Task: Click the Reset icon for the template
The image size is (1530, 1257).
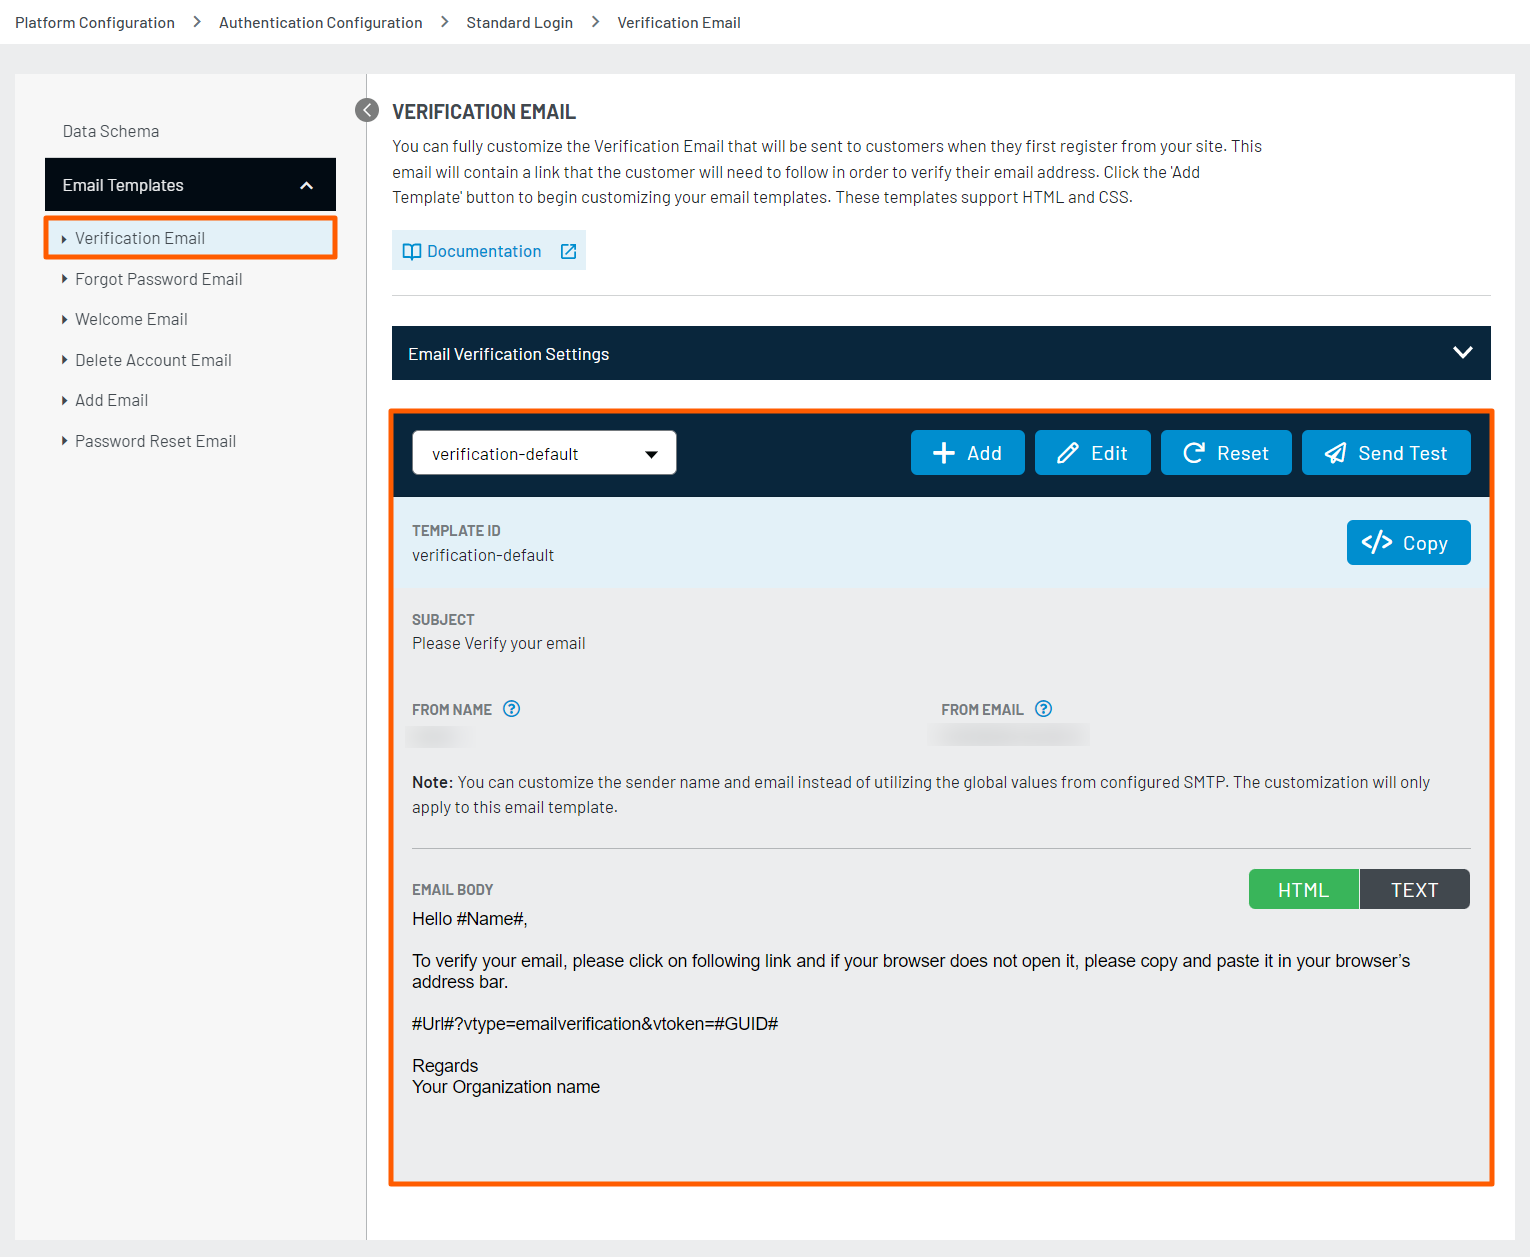Action: pos(1194,452)
